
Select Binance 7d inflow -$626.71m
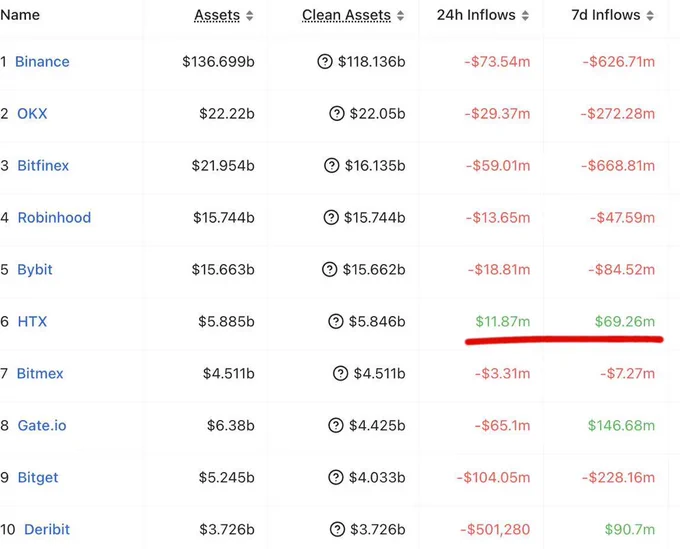pos(618,62)
